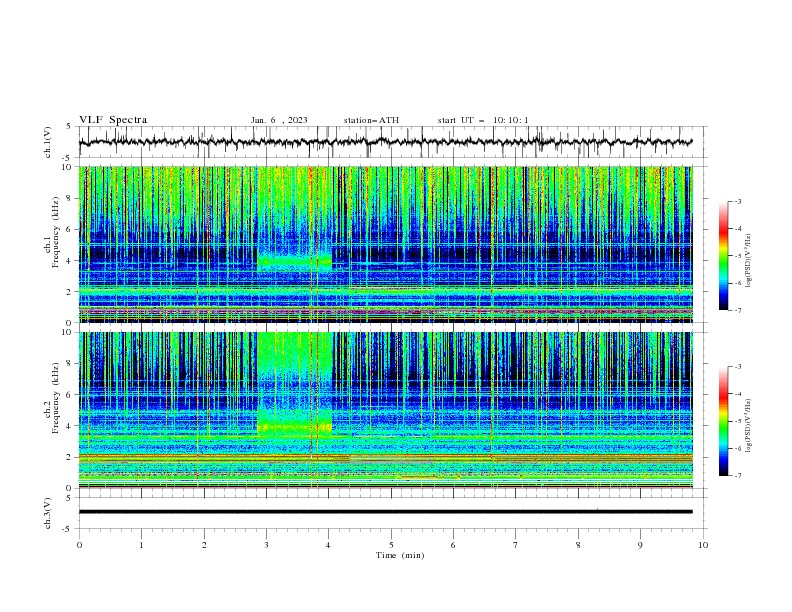Click the "4" kHz tick of ch.1 spectrogram
792x612 pixels.
[70, 261]
